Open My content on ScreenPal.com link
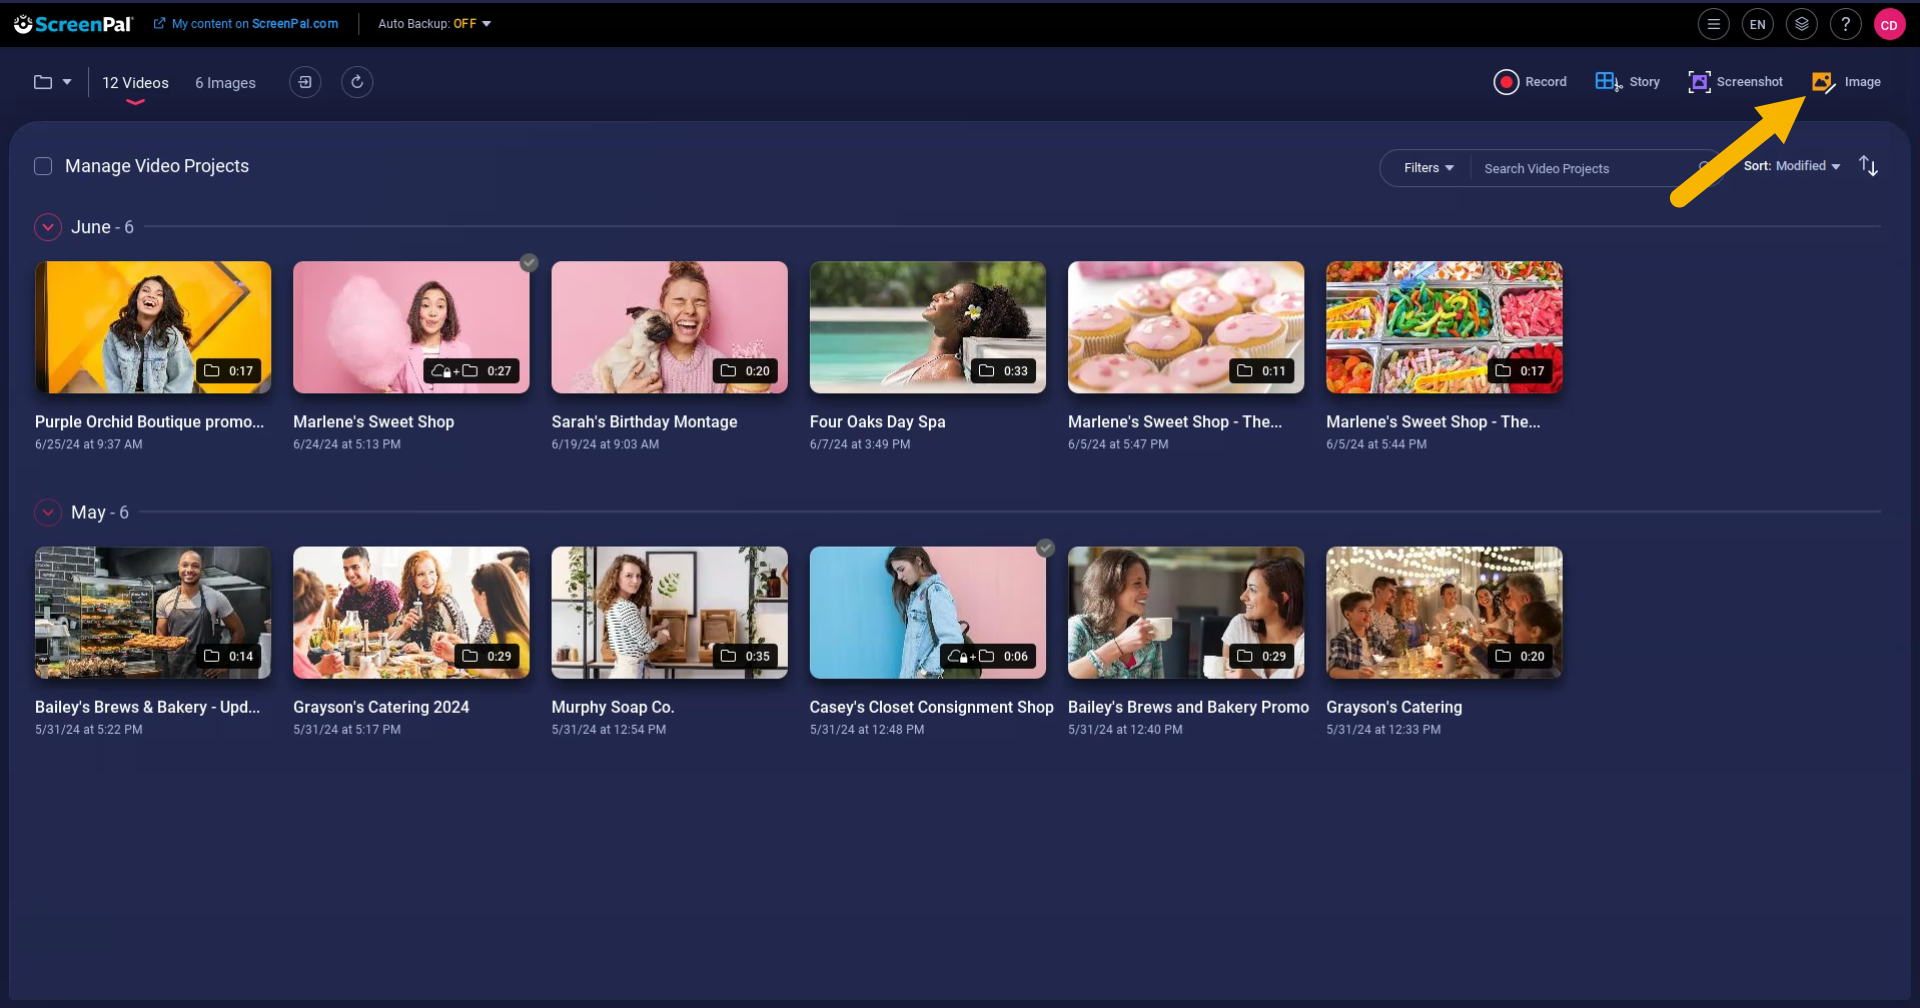Screen dimensions: 1920x1008 click(246, 24)
